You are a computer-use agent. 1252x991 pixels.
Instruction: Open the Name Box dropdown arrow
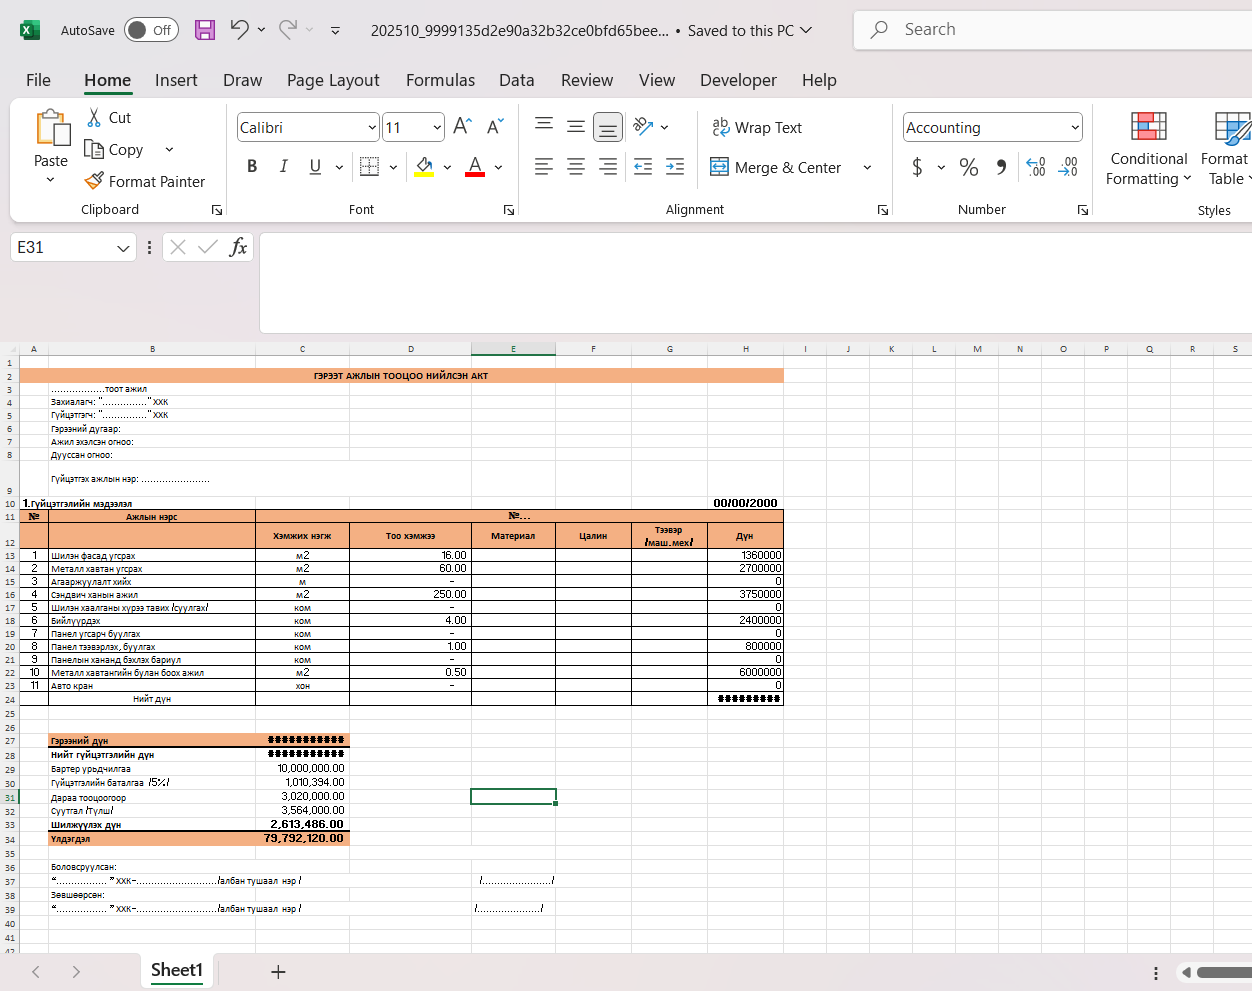[123, 248]
